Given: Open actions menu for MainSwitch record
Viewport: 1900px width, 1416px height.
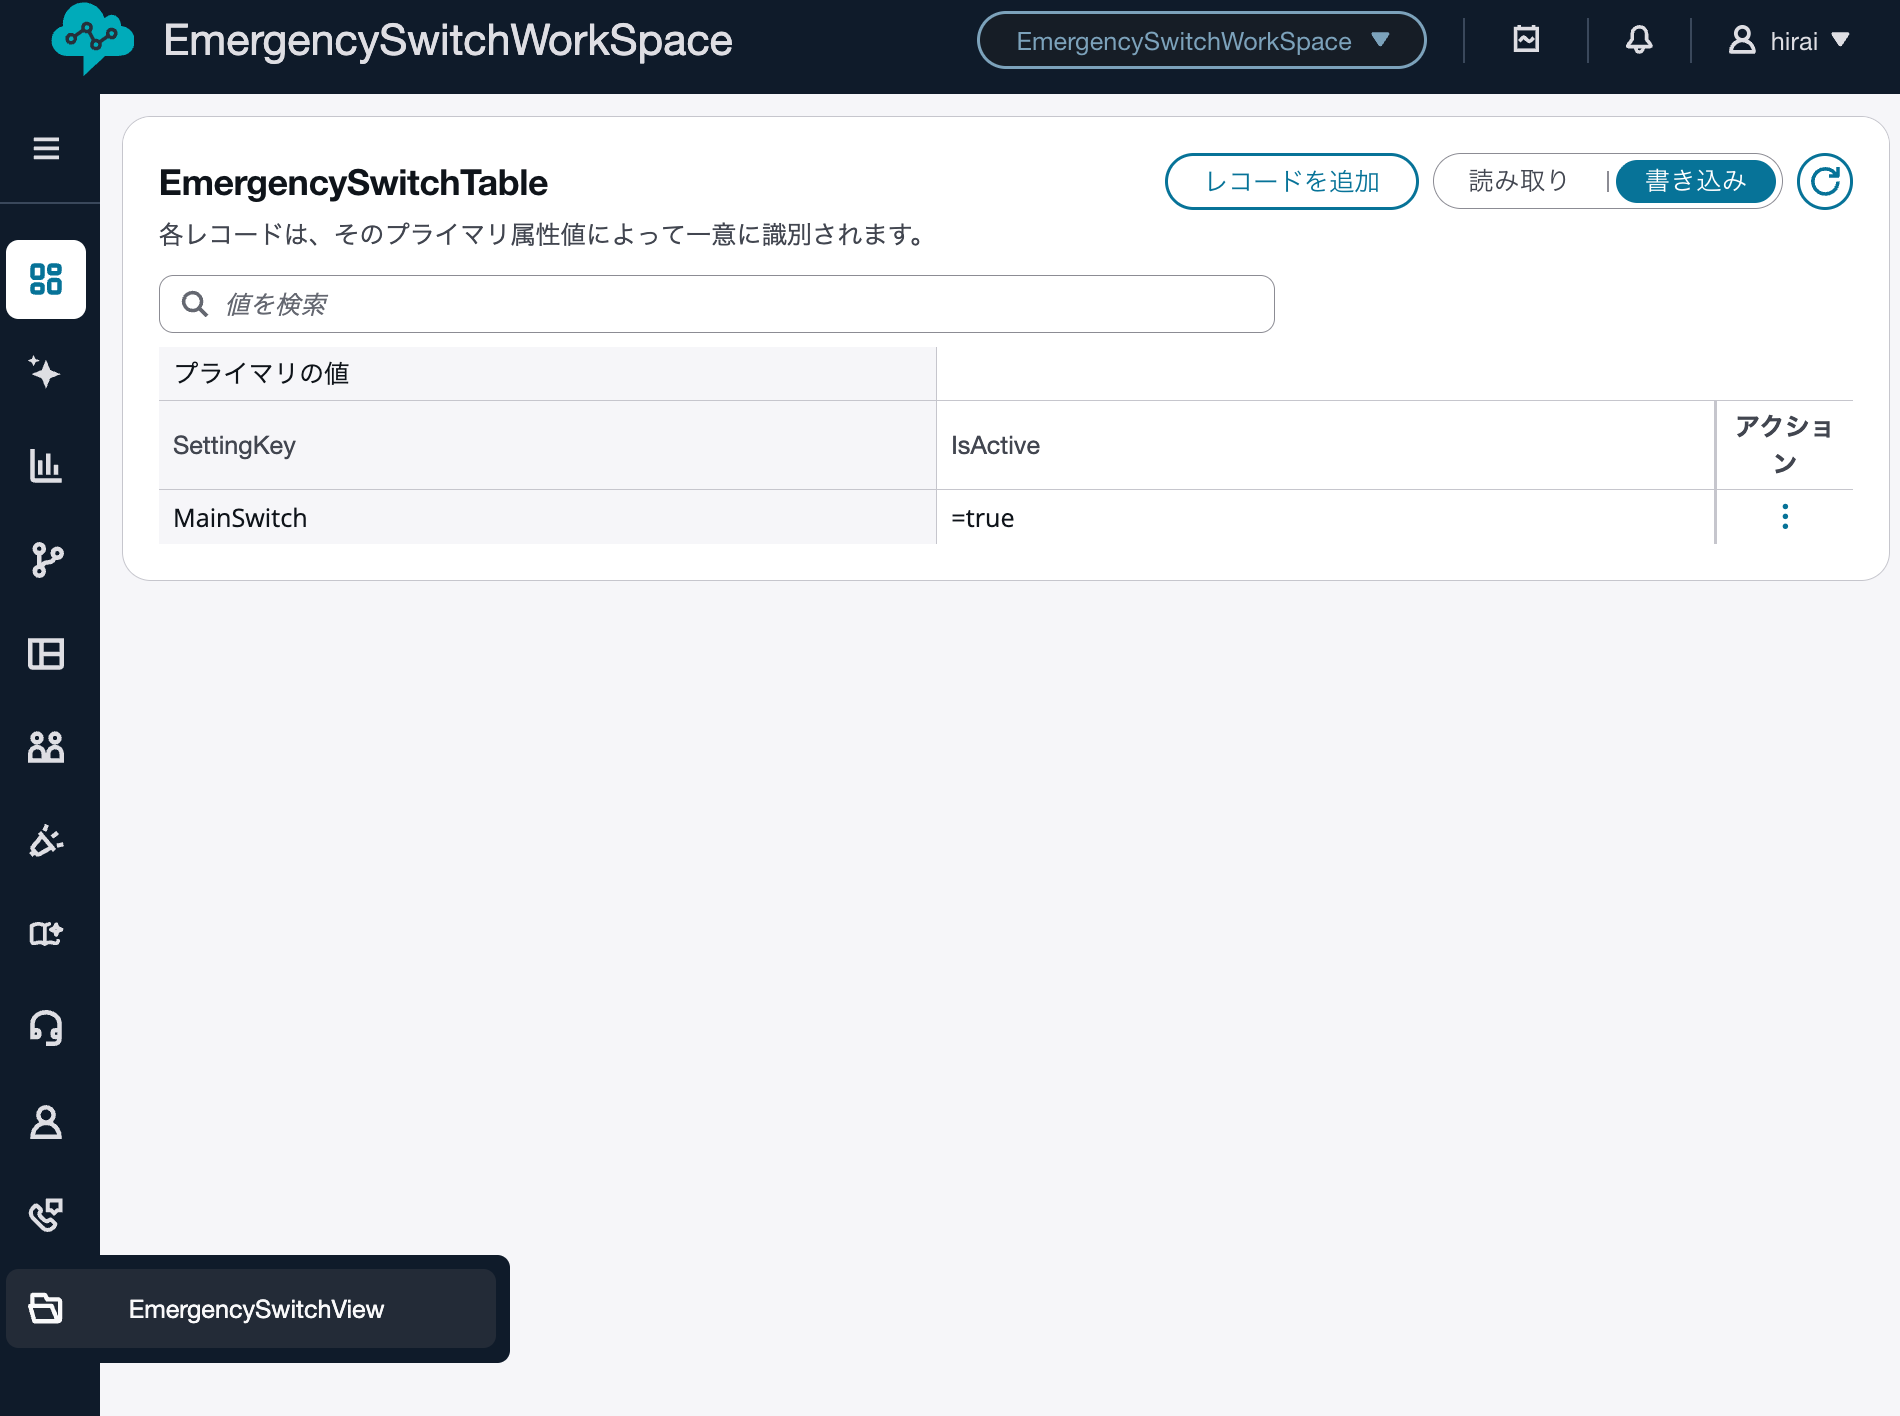Looking at the screenshot, I should [x=1785, y=517].
